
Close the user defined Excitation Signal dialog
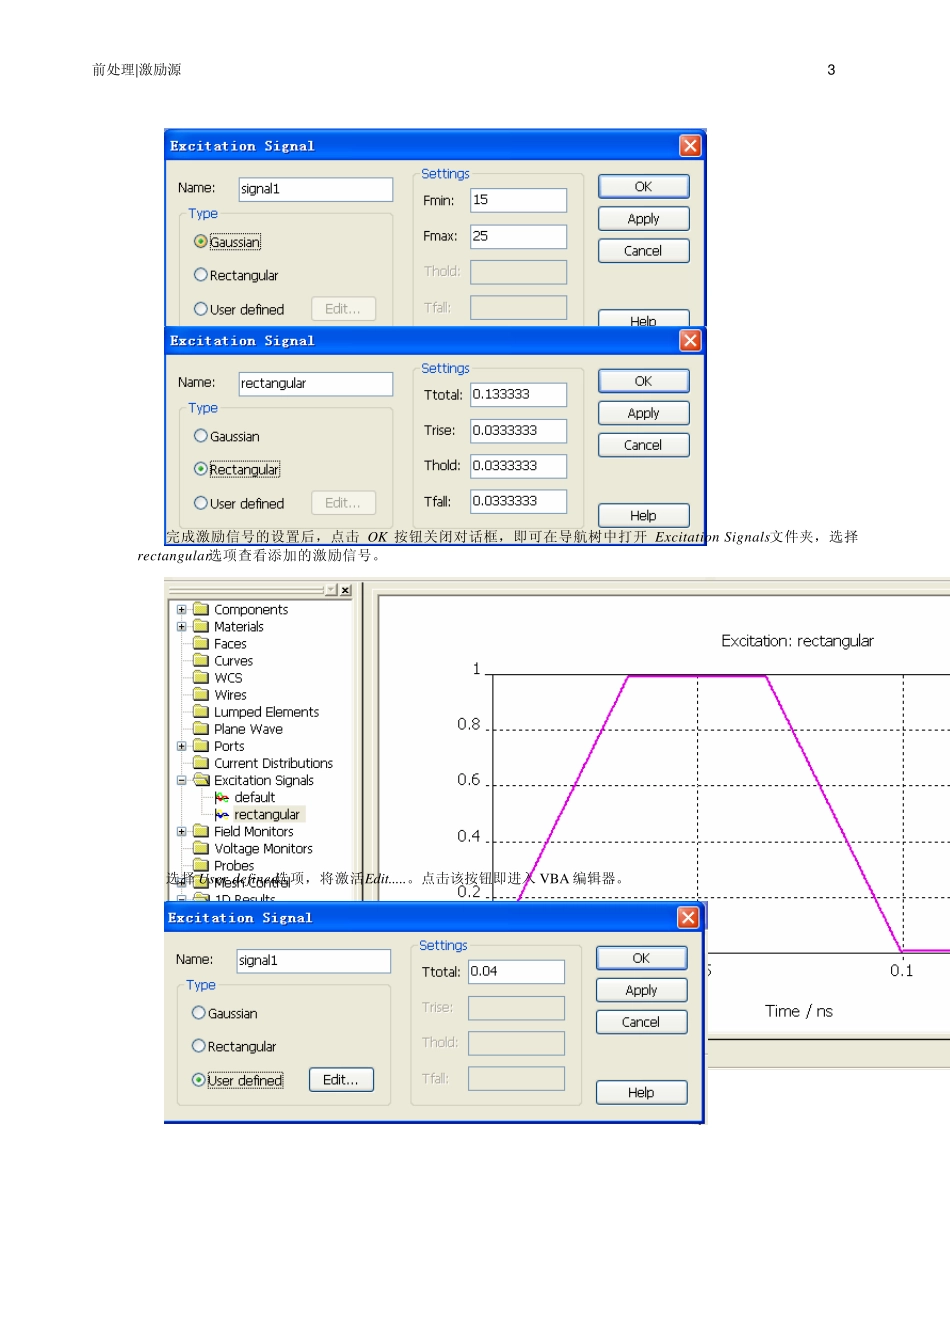(x=688, y=918)
